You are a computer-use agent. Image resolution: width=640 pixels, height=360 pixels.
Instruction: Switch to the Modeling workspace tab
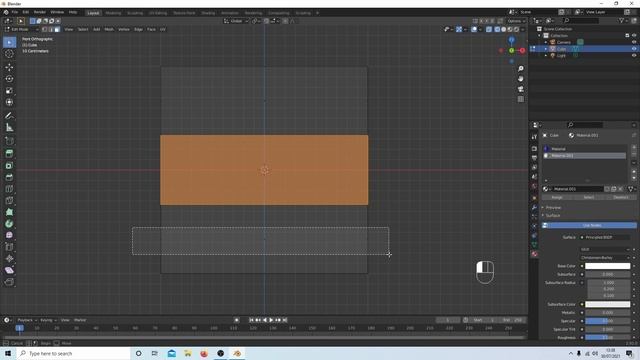pos(113,13)
